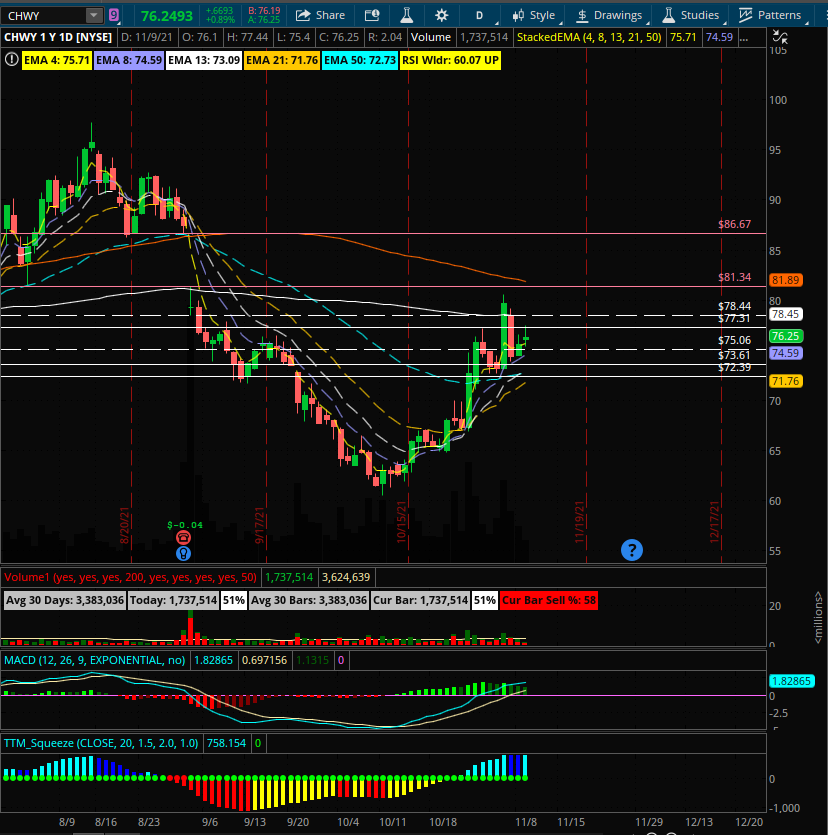
Task: Select the EMA 50: 72.73 cyan label
Action: click(360, 60)
